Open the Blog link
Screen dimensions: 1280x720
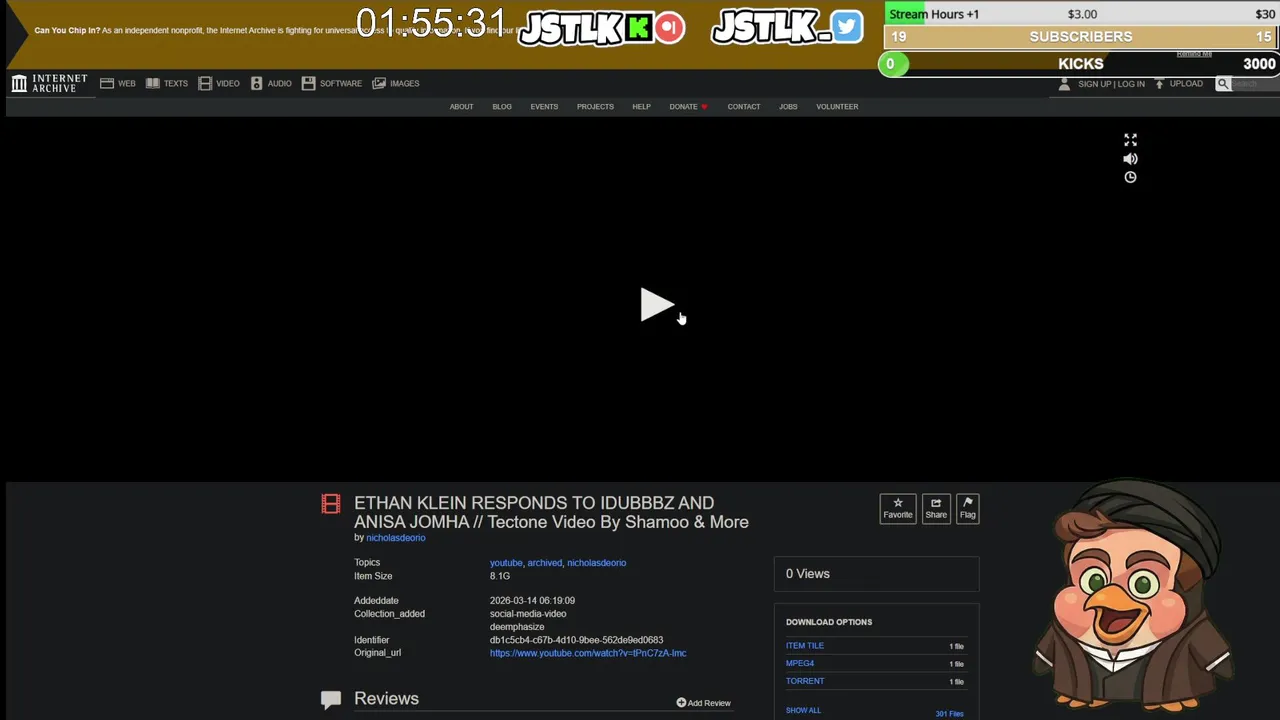point(502,107)
